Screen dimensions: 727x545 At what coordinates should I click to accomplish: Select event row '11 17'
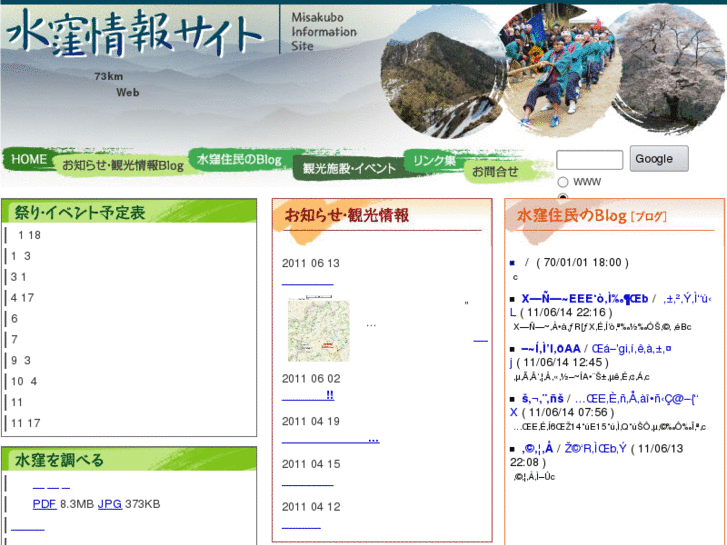[26, 423]
